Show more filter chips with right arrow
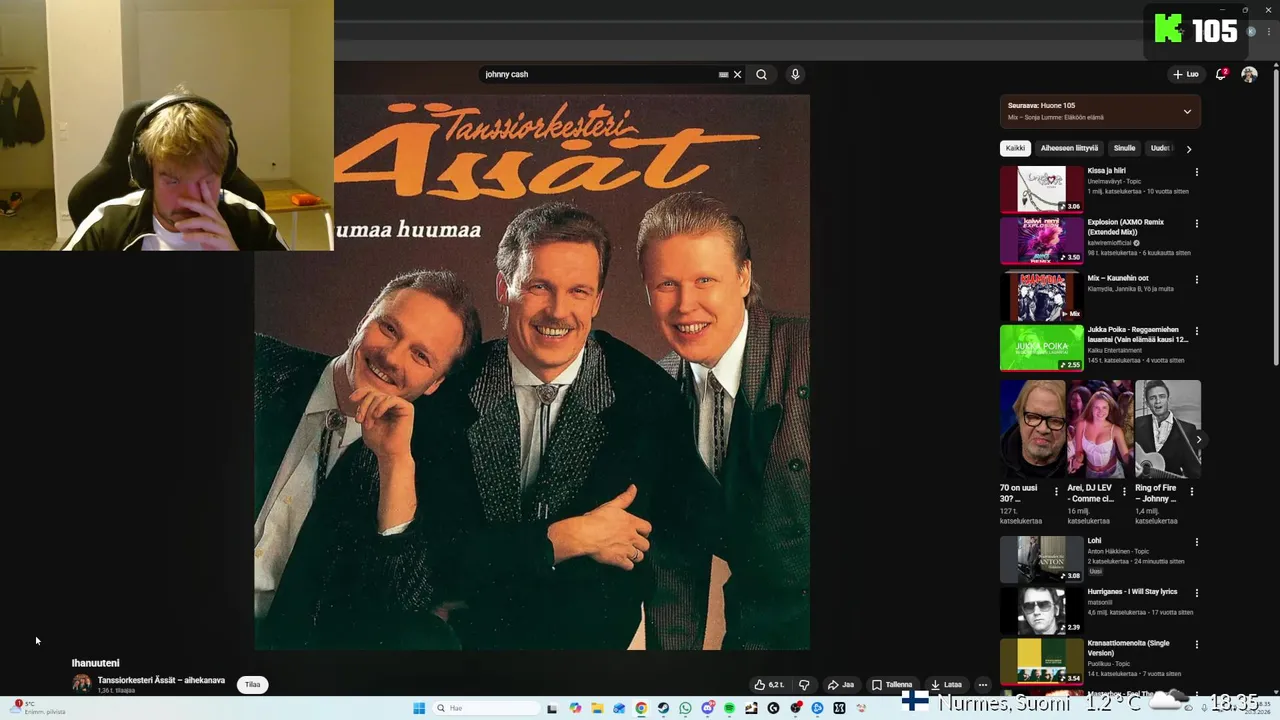 (1188, 149)
